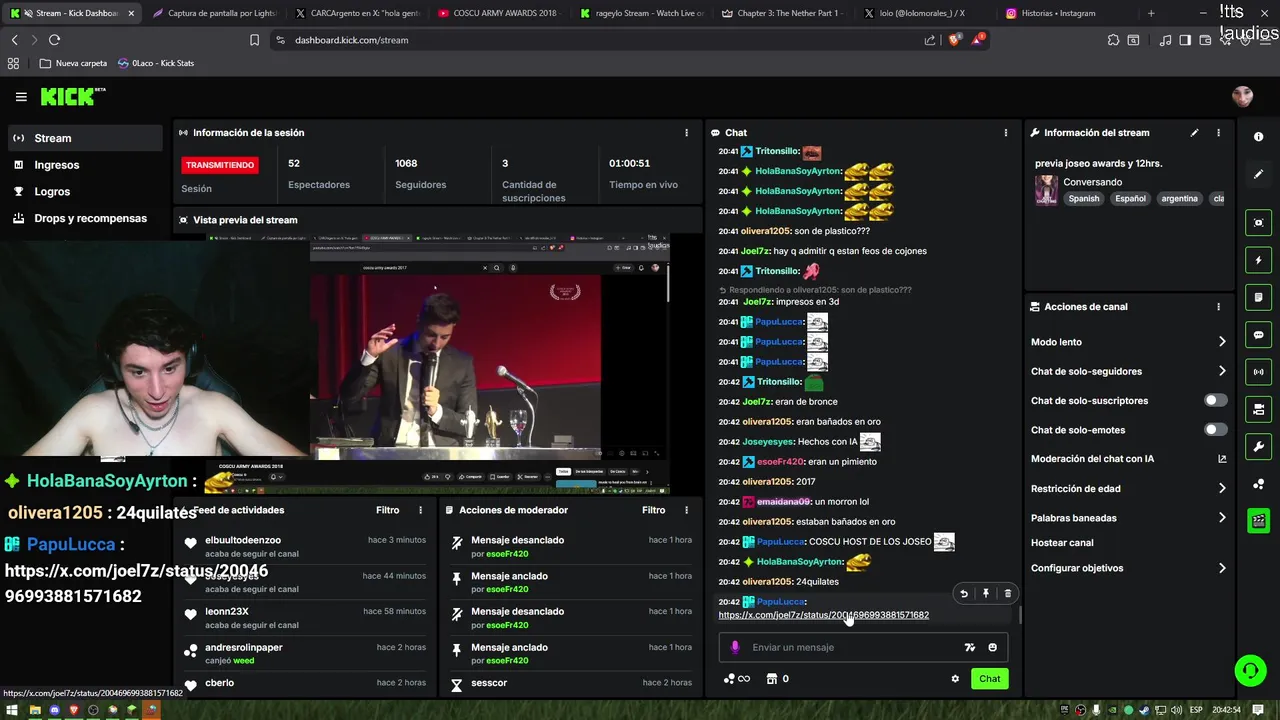Toggle the chat bubble widget in the right sidebar
1280x720 pixels.
coord(1259,335)
